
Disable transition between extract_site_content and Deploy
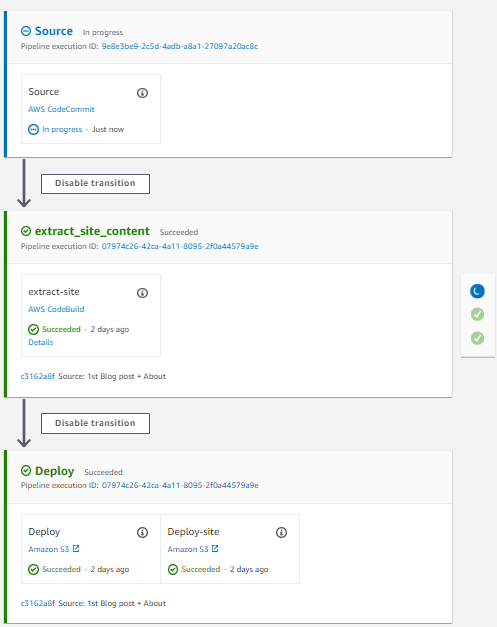[x=95, y=423]
